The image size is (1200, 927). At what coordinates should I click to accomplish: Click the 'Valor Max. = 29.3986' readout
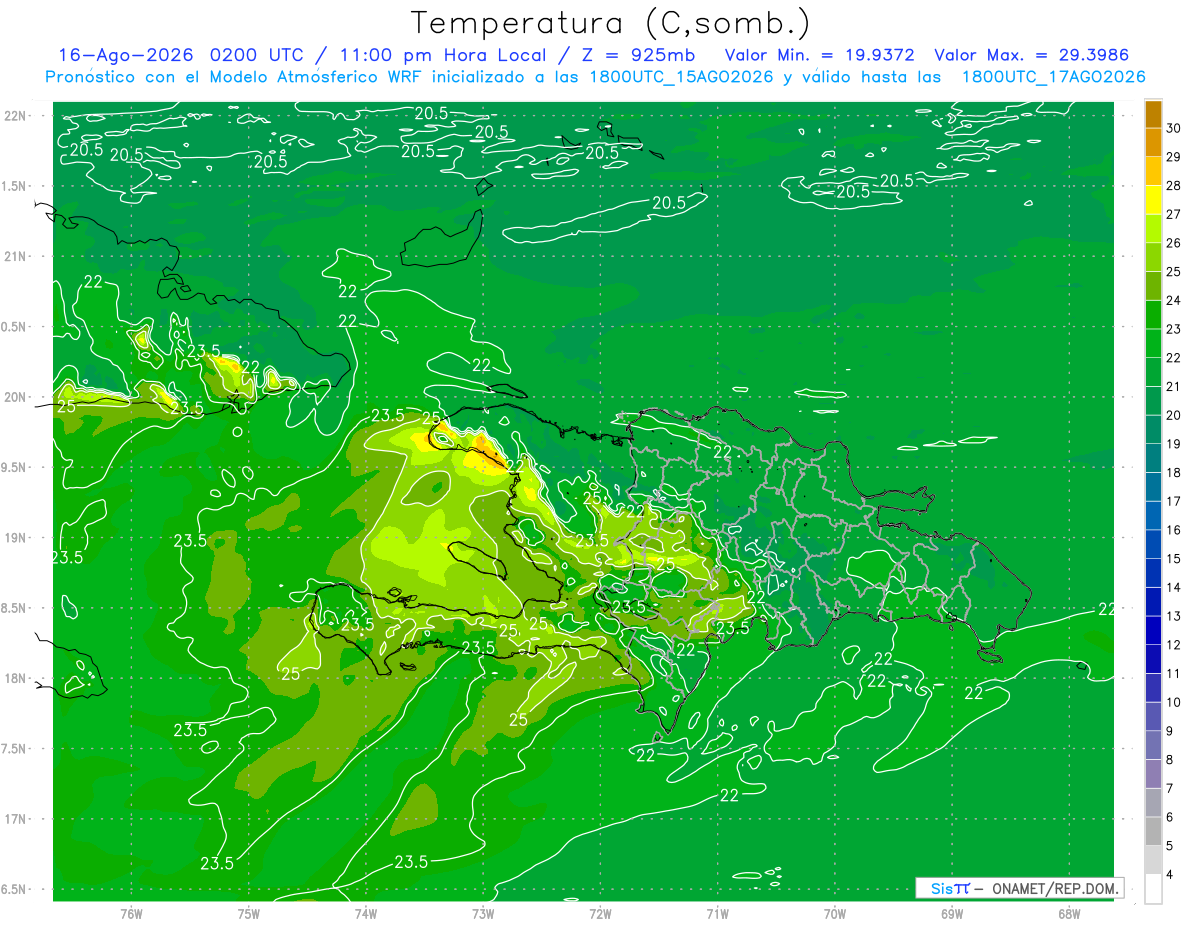click(x=1031, y=55)
